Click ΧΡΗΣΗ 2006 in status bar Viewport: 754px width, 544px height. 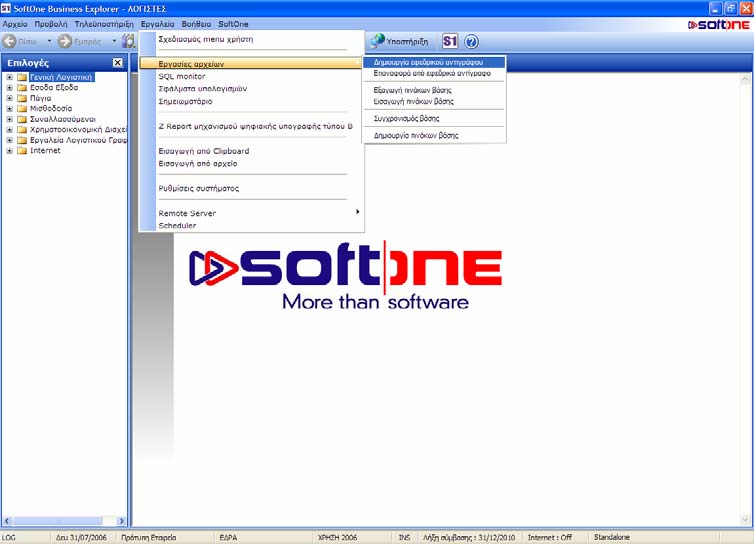[x=337, y=538]
